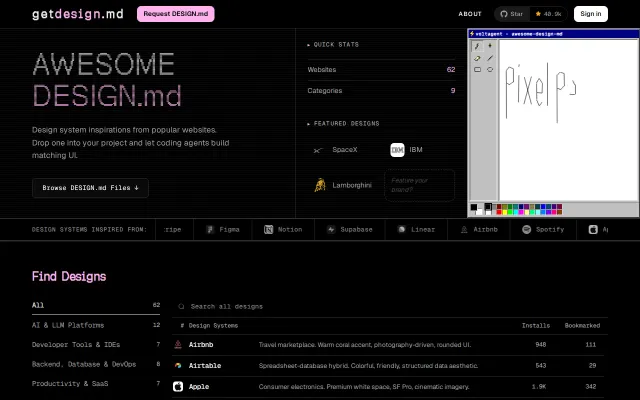The image size is (640, 400).
Task: Select the fill bucket tool in paint window
Action: click(x=490, y=46)
